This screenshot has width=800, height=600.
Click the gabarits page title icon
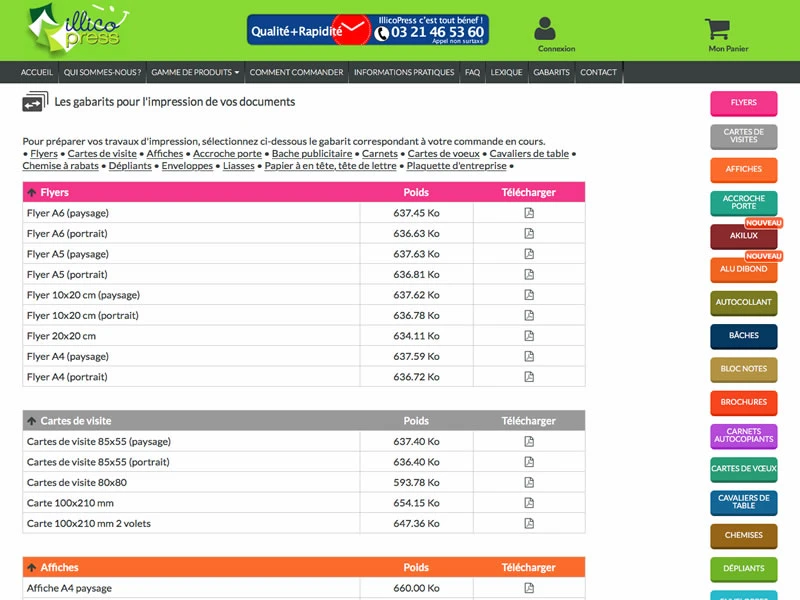(35, 102)
